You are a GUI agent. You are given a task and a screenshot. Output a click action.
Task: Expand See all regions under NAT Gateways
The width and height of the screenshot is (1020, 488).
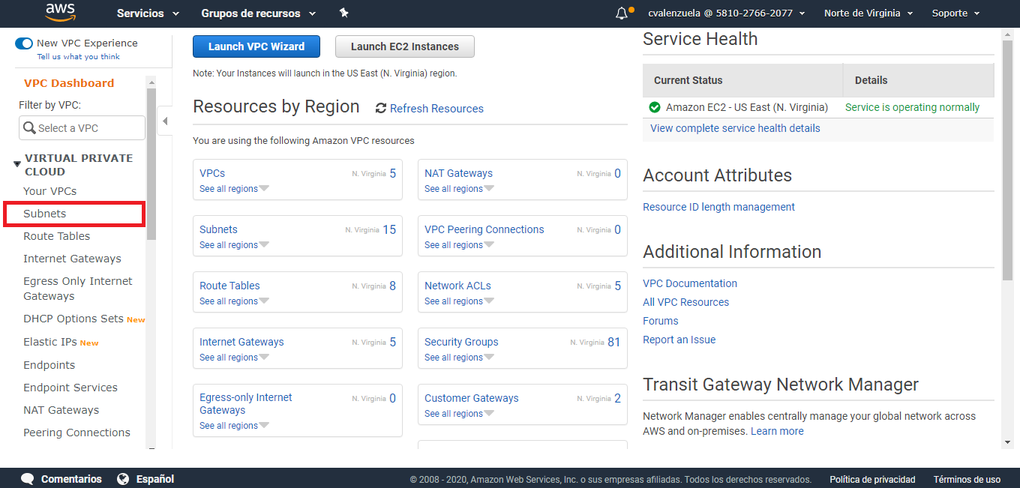(459, 189)
